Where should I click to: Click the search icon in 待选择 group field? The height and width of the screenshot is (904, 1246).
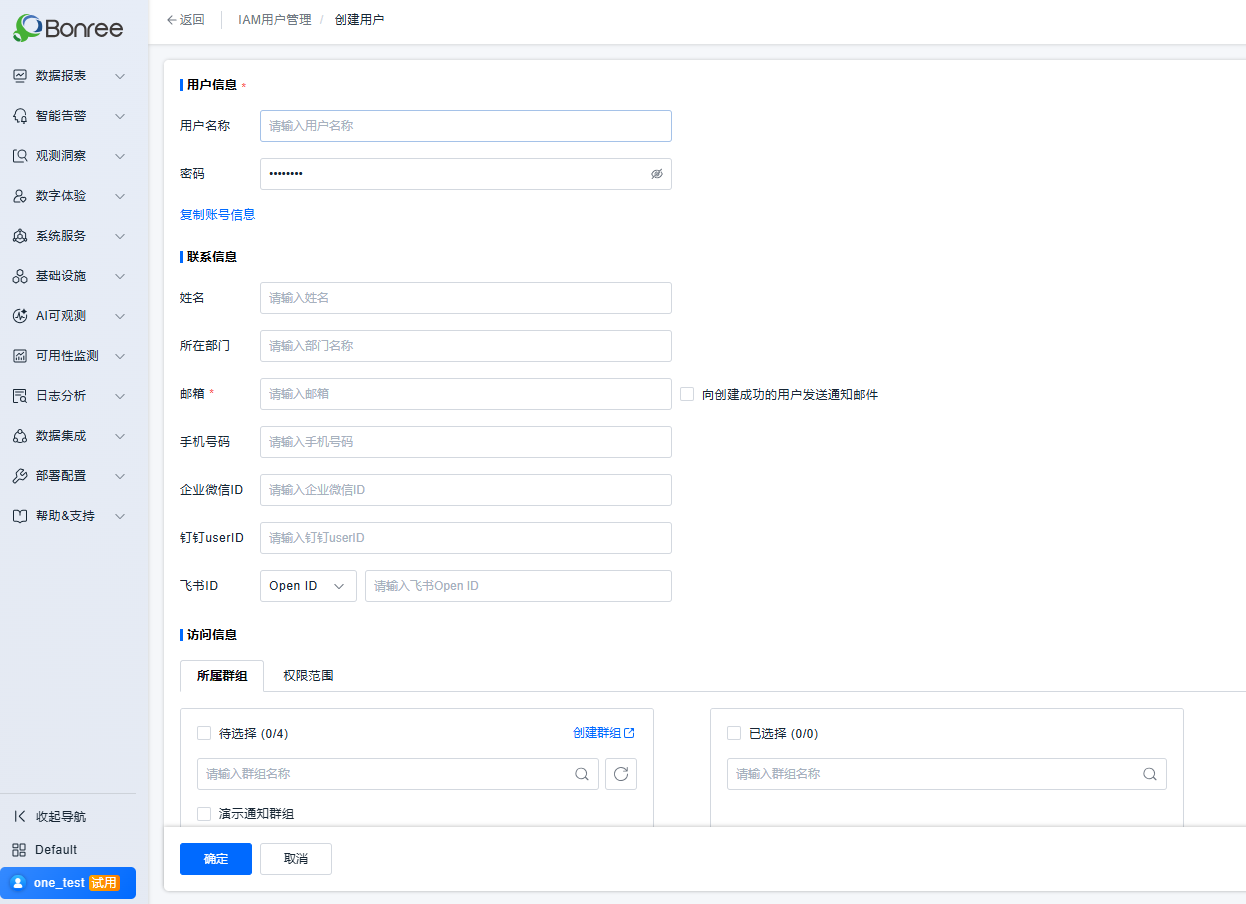581,774
